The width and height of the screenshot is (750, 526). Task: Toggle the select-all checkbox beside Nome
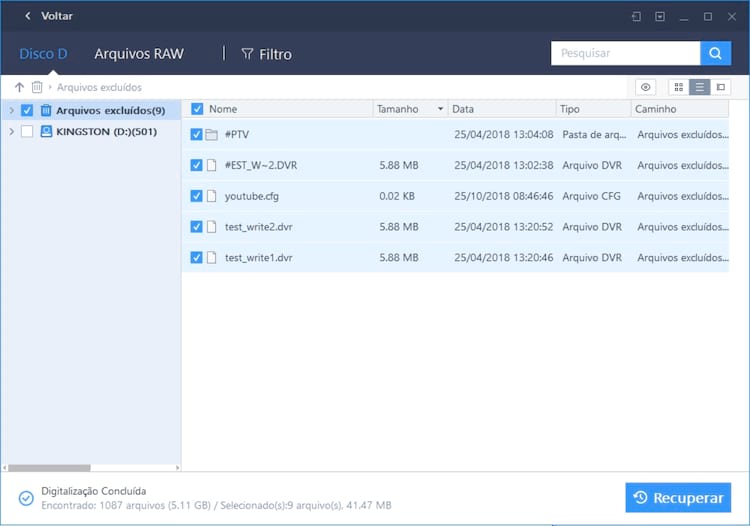(x=197, y=109)
